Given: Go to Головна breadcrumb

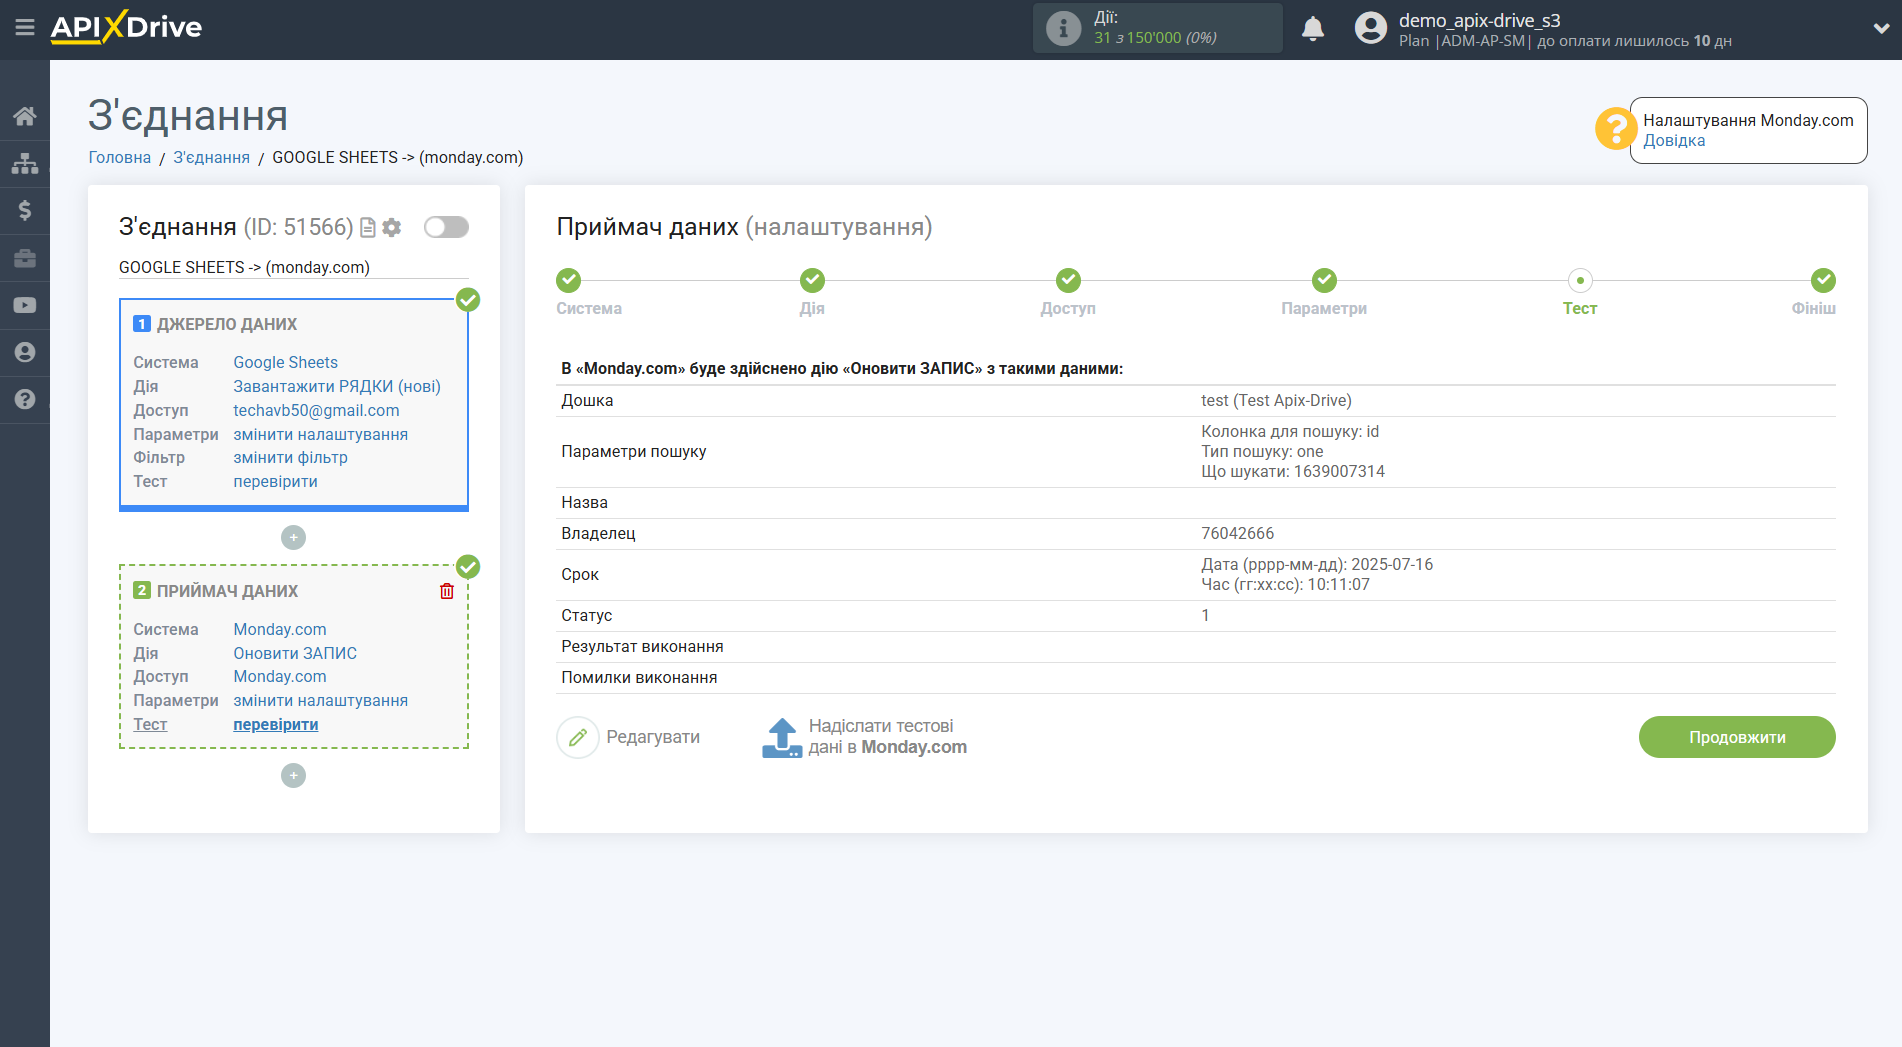Looking at the screenshot, I should (x=120, y=157).
